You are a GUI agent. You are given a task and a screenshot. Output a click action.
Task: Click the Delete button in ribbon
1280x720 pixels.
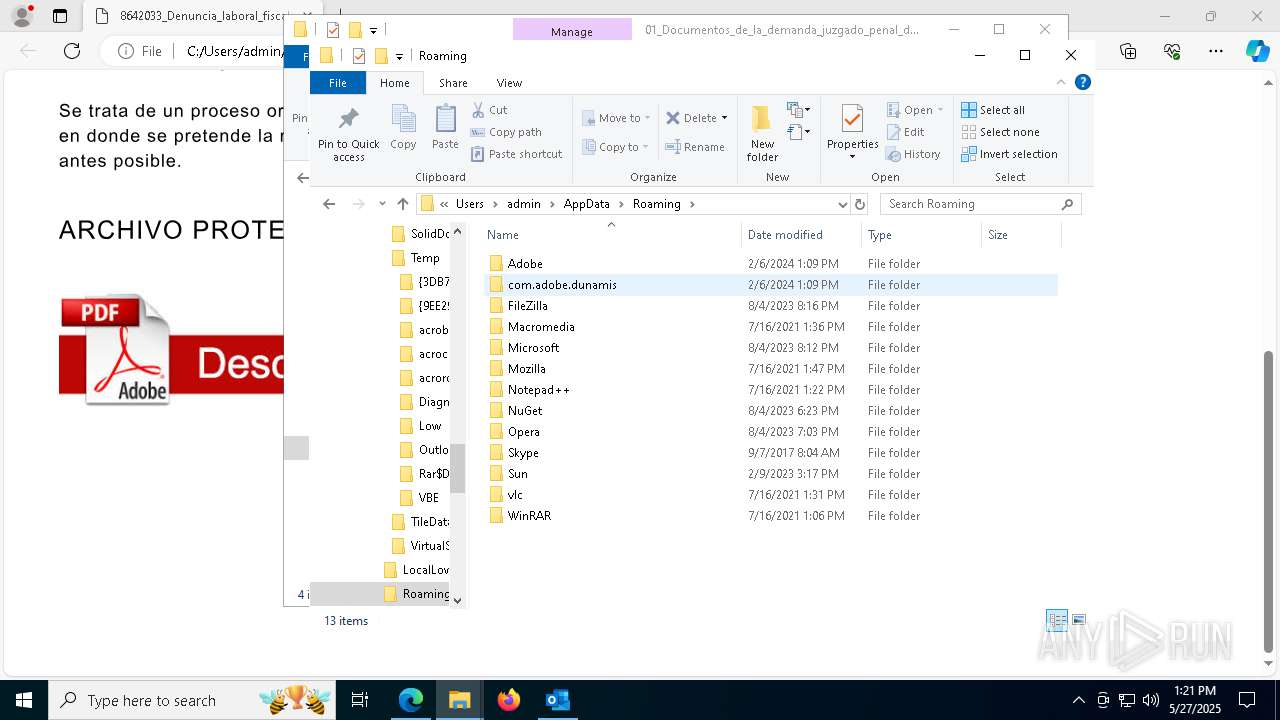click(x=691, y=118)
